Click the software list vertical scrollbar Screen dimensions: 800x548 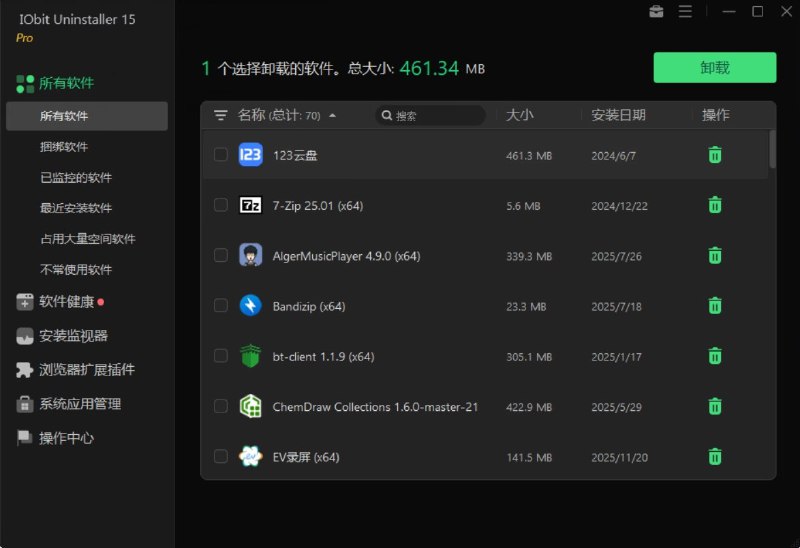tap(772, 150)
